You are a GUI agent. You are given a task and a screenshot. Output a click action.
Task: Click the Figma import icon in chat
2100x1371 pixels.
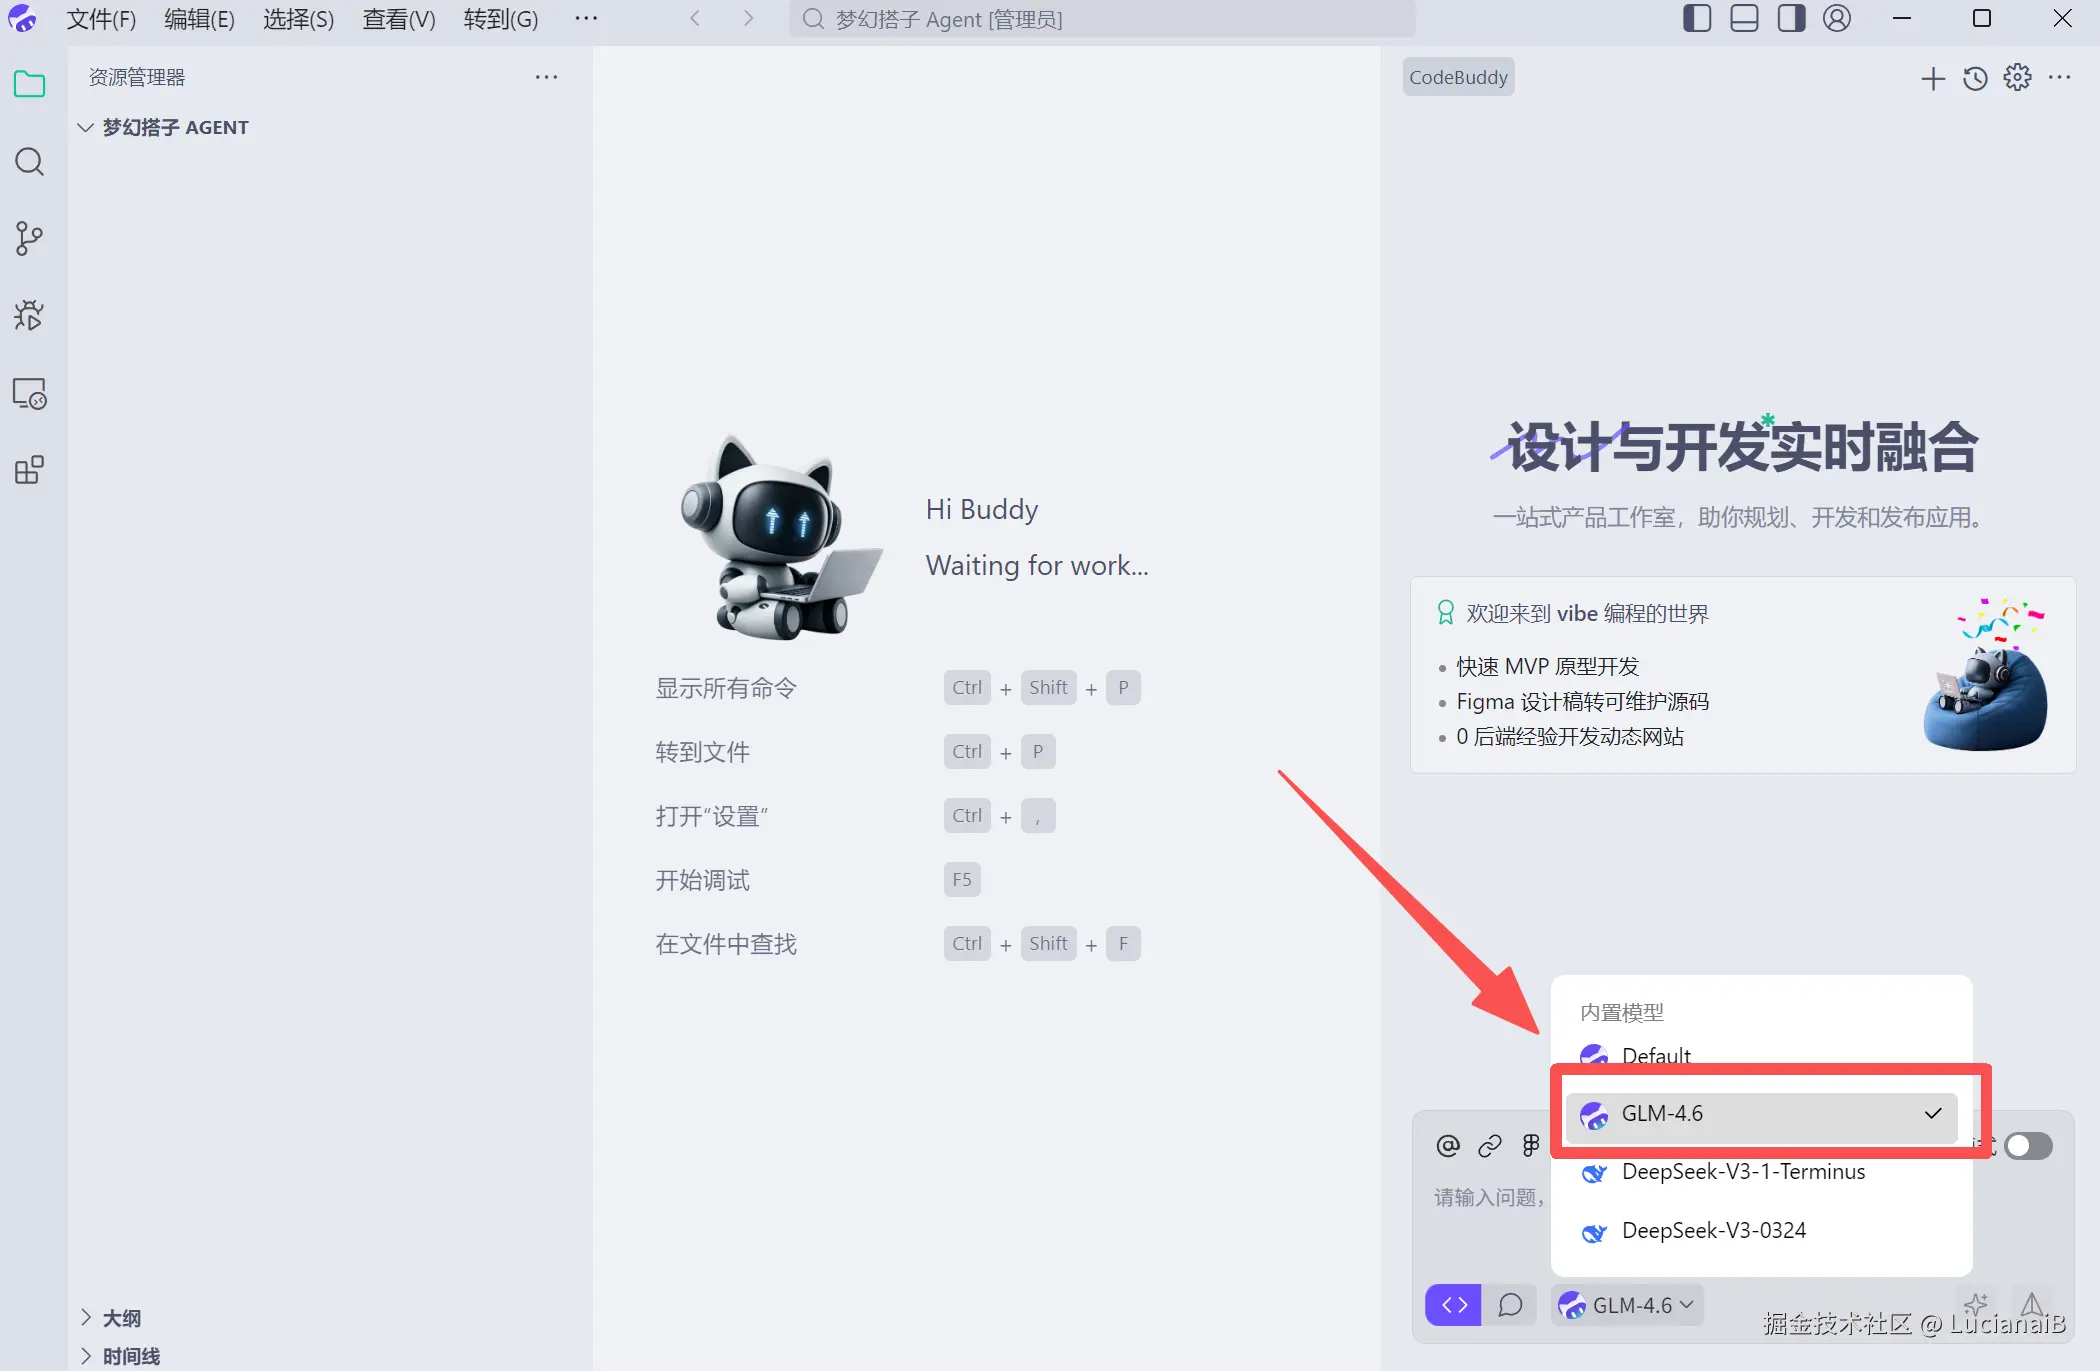(x=1531, y=1146)
